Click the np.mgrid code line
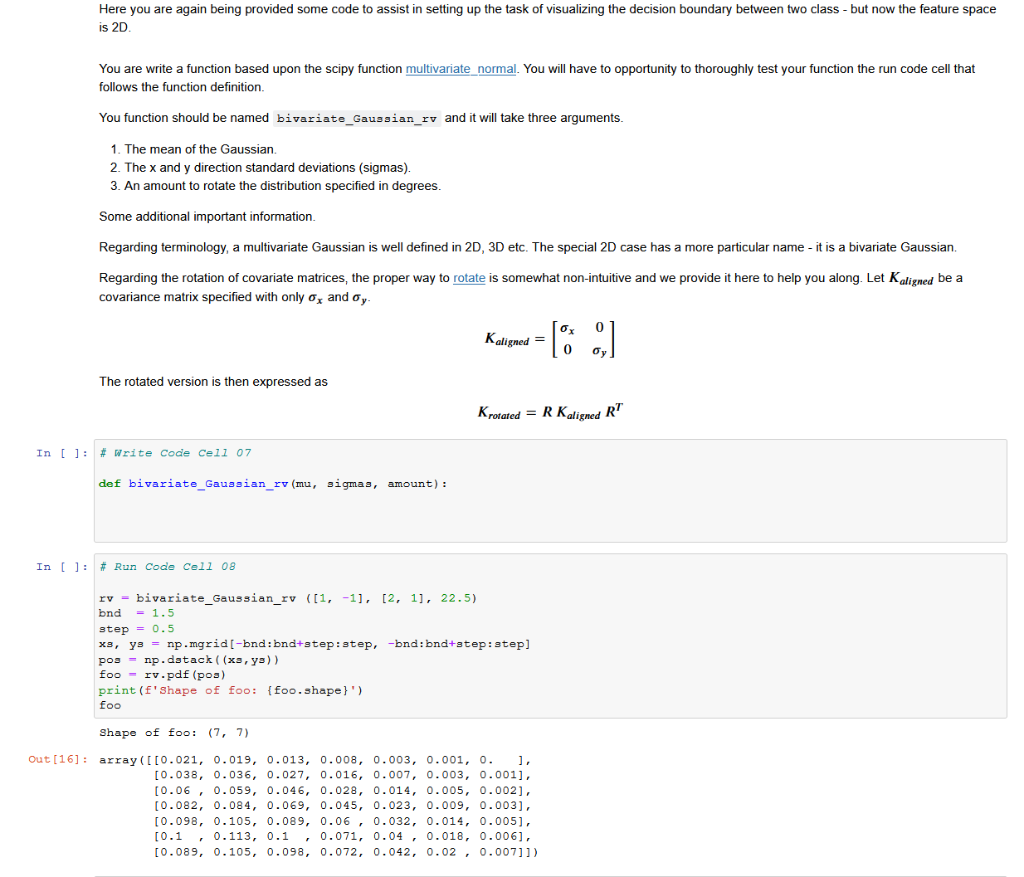 314,644
